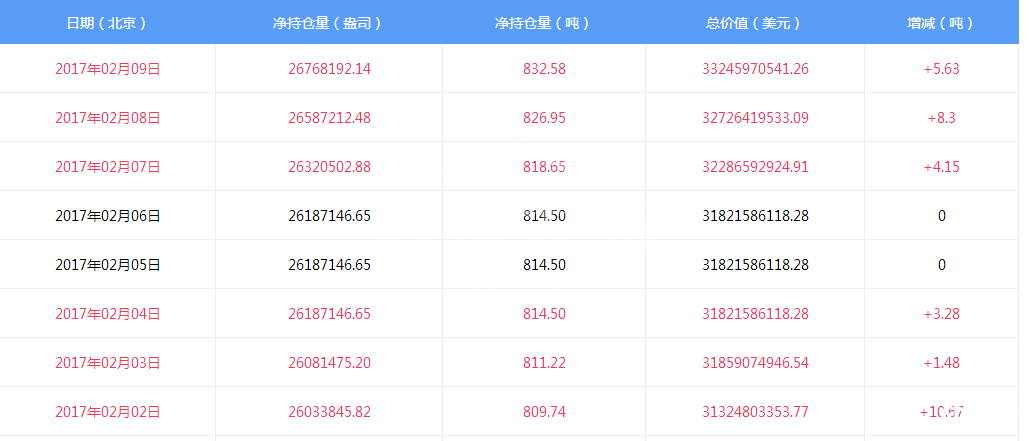Select the date cell 2017年02月04日
The image size is (1033, 441).
point(107,314)
